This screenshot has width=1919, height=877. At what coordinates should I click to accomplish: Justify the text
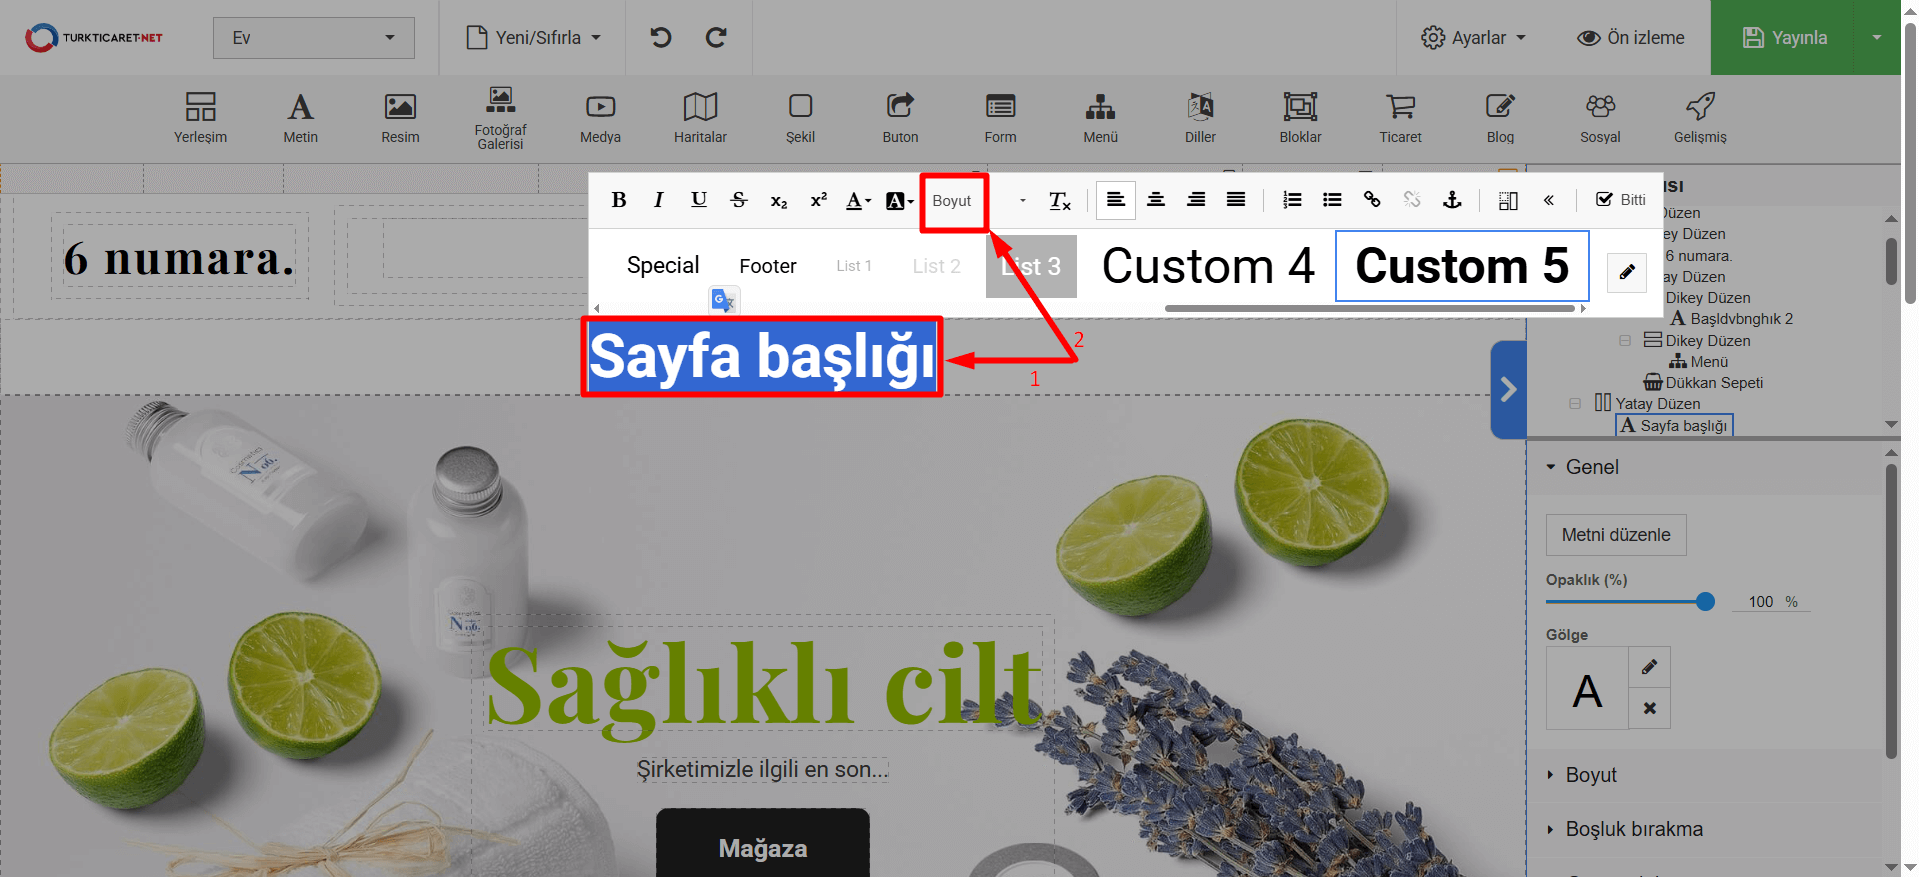[1236, 200]
